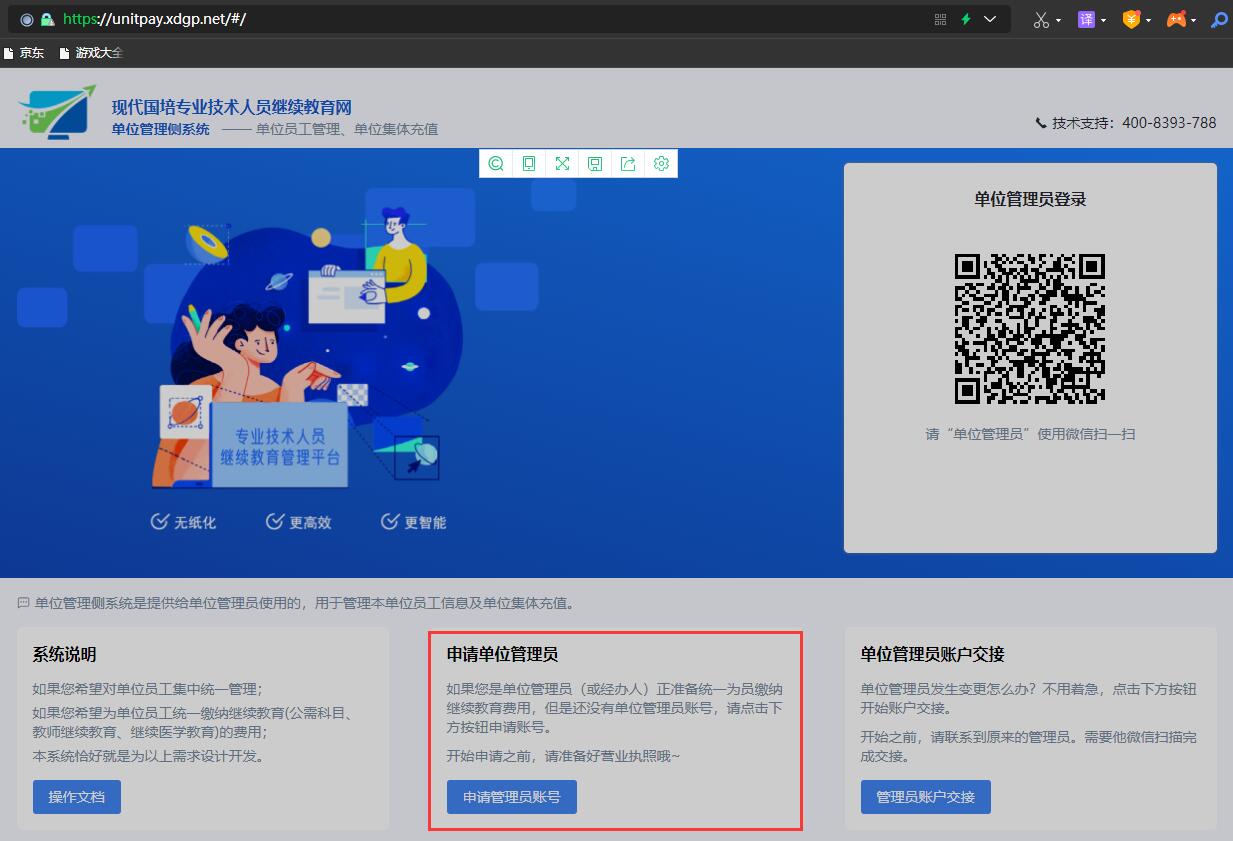Click the 更高效 checkmark icon on banner

click(275, 521)
